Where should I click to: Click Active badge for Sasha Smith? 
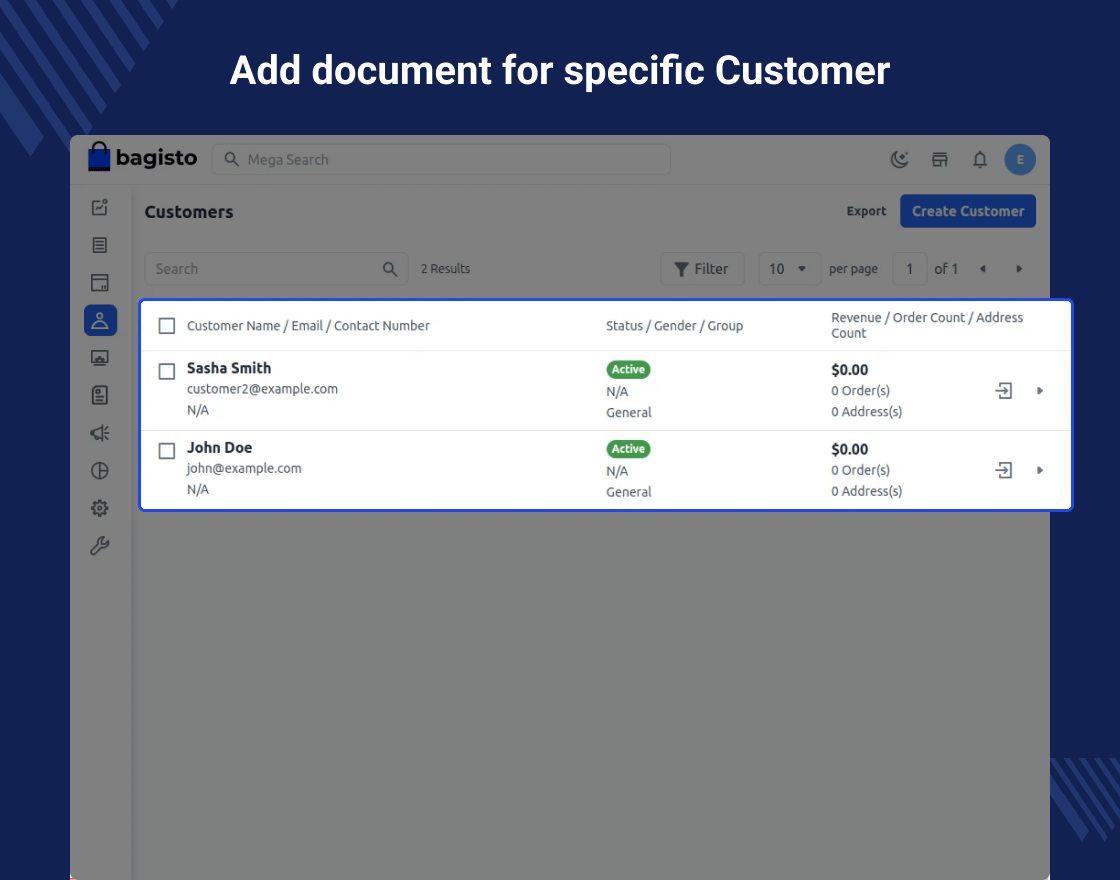[629, 369]
